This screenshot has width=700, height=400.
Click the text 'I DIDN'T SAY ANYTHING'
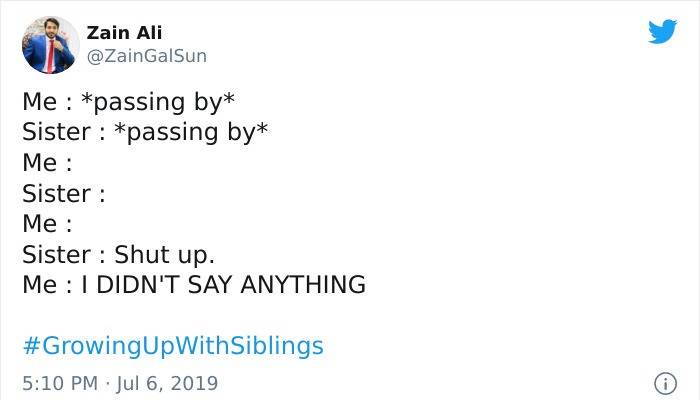[223, 285]
